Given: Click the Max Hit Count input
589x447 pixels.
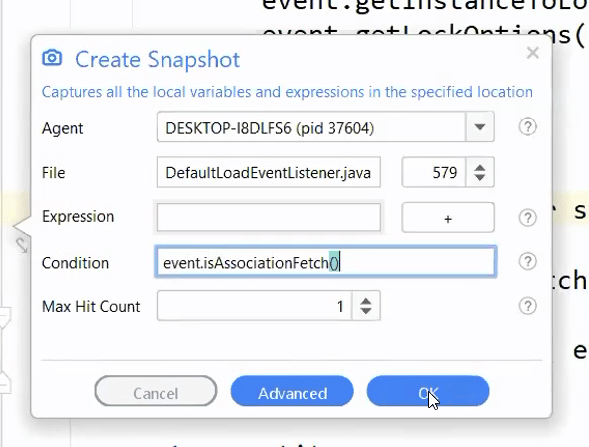Looking at the screenshot, I should pos(255,306).
